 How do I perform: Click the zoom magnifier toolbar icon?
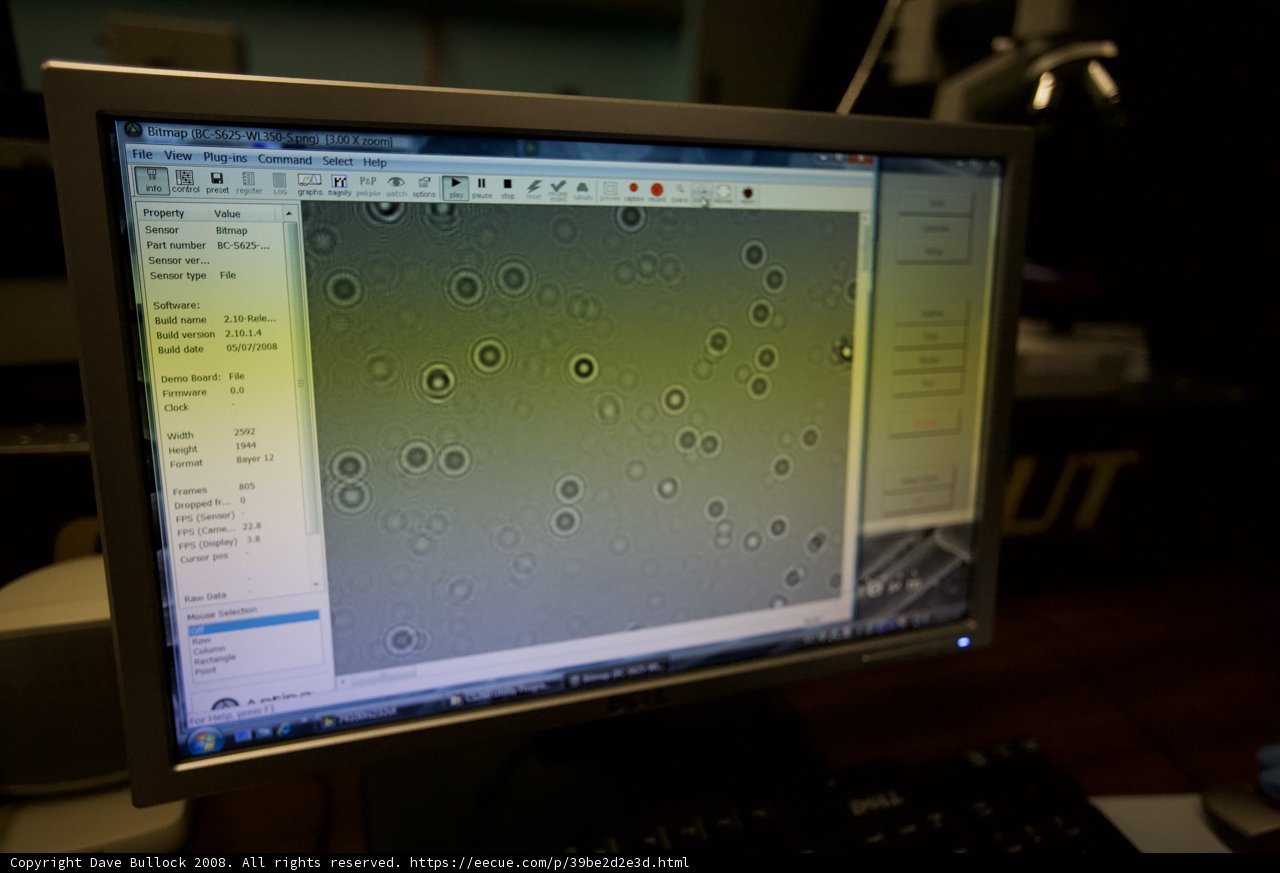(680, 191)
